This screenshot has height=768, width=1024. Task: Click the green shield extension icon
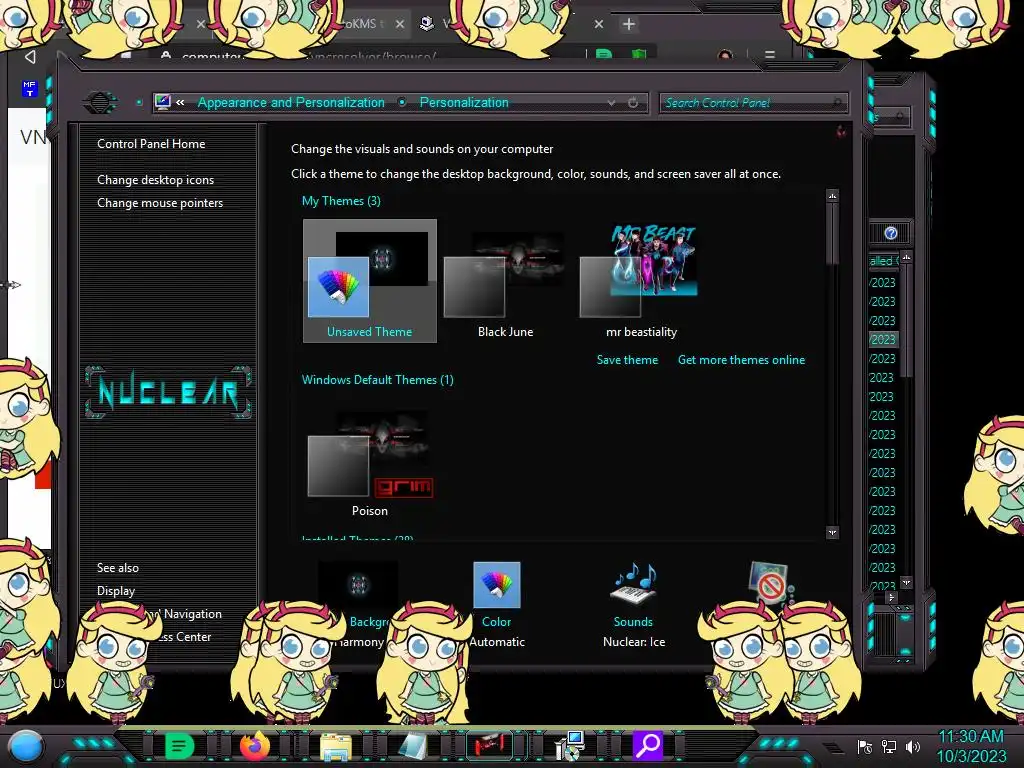point(639,55)
